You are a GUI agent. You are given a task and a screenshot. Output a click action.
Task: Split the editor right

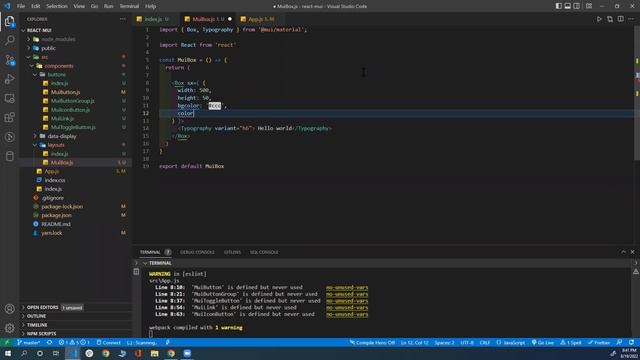(x=620, y=19)
